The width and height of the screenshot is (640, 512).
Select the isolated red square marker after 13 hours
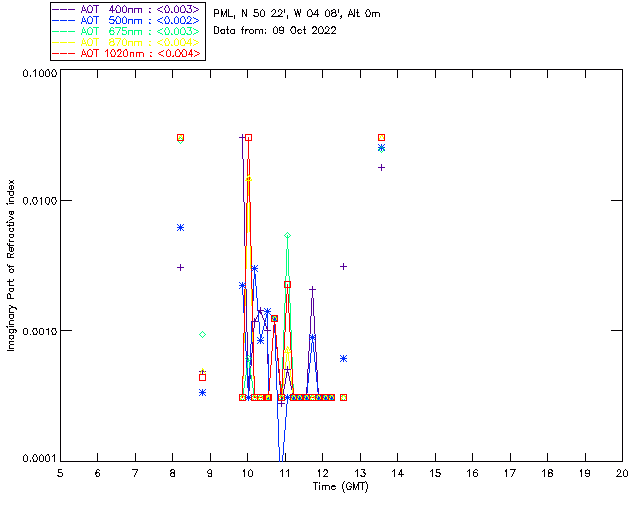click(381, 138)
